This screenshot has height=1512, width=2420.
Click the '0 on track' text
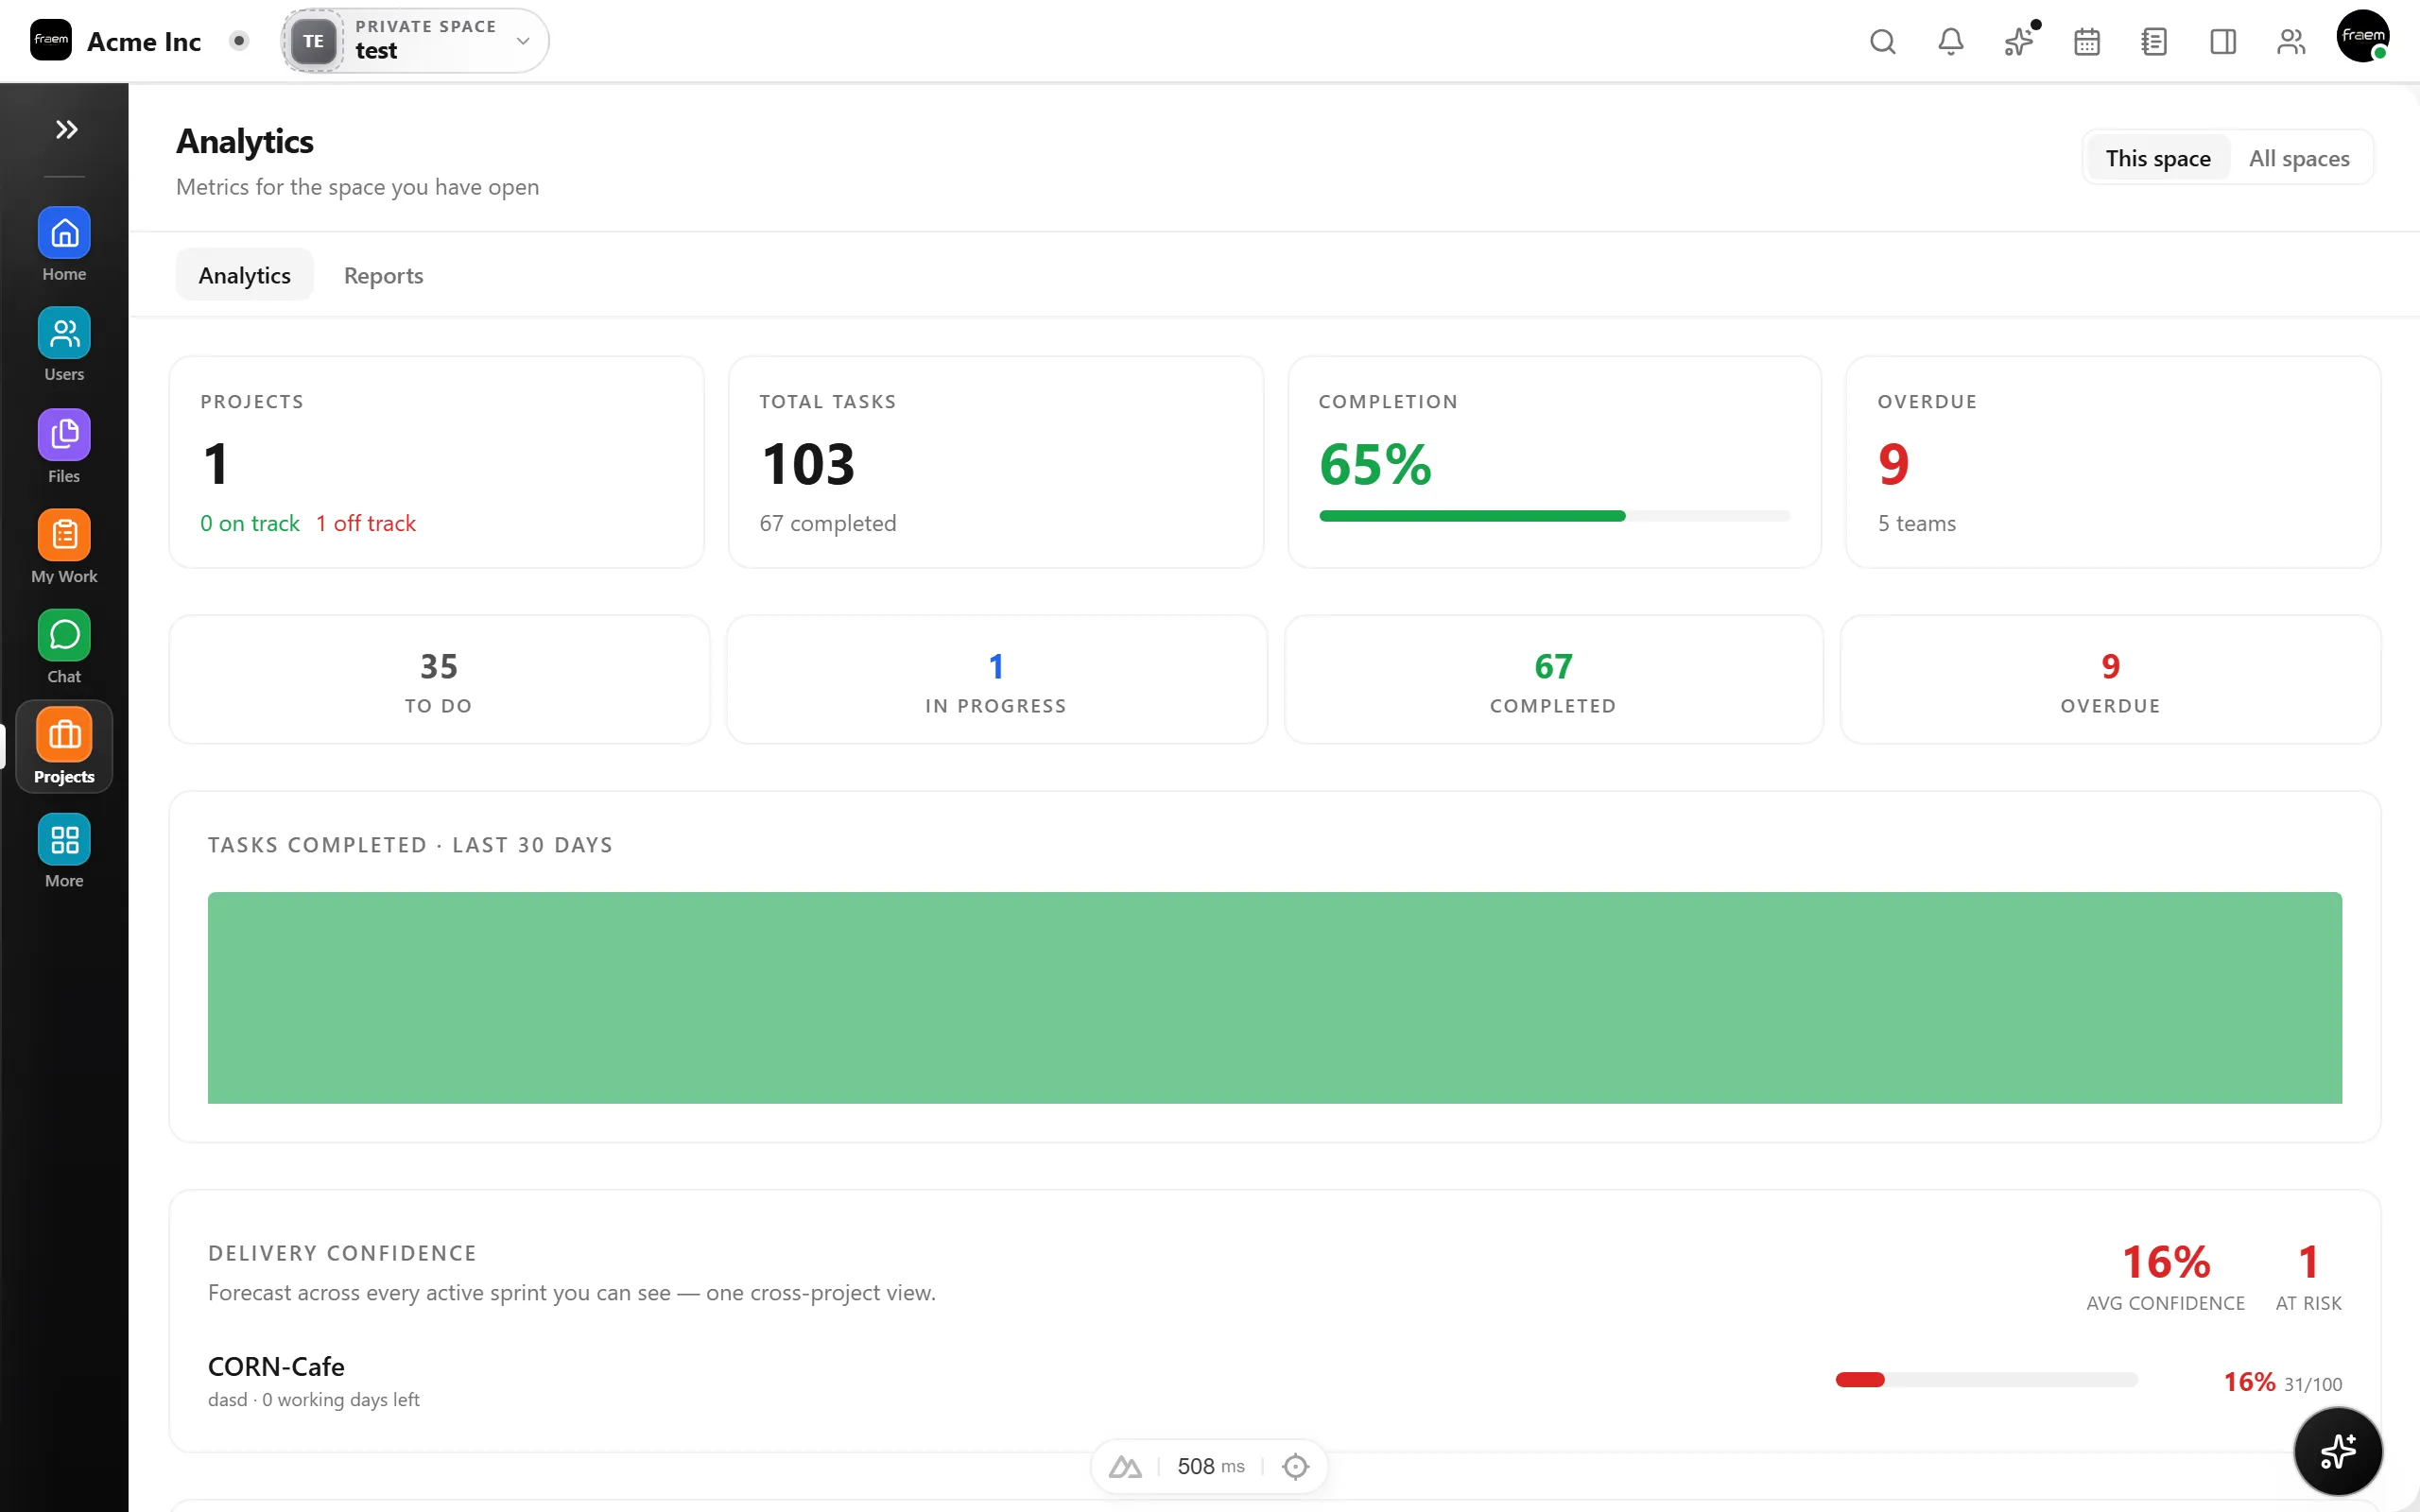pos(249,523)
